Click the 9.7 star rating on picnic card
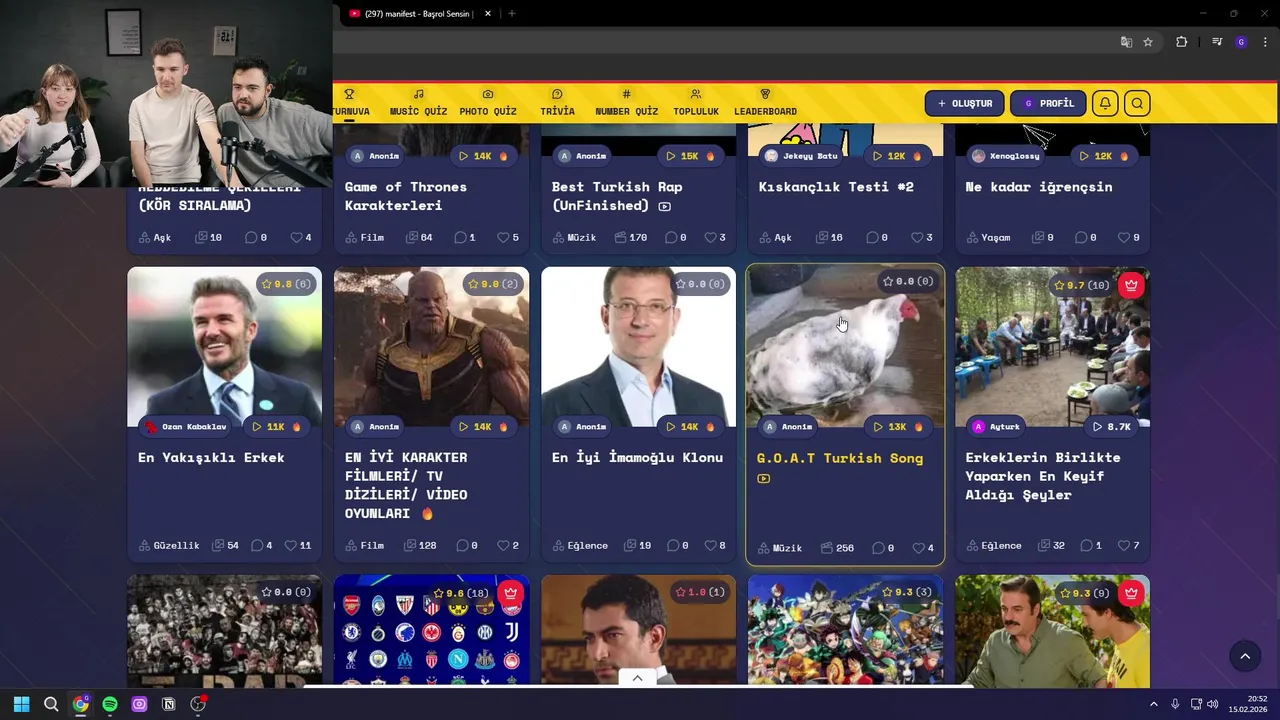 1081,285
